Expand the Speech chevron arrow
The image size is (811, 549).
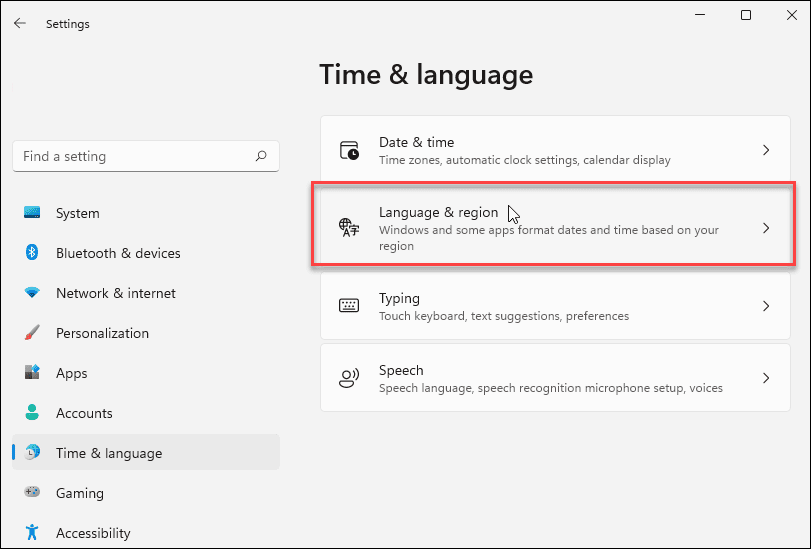click(x=766, y=378)
